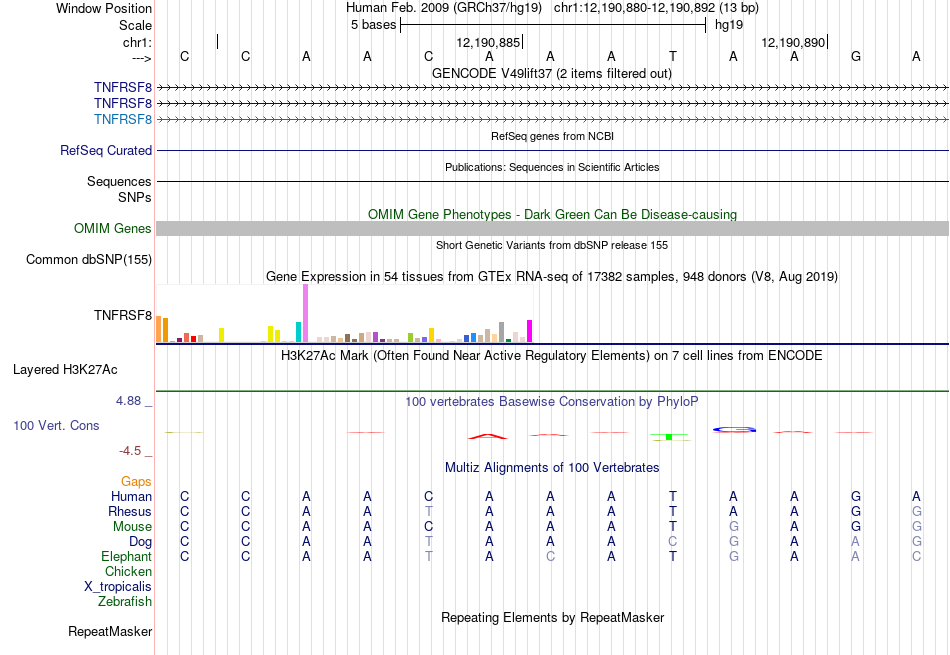The height and width of the screenshot is (655, 950).
Task: Select the RepeatMasker track label
Action: click(110, 631)
